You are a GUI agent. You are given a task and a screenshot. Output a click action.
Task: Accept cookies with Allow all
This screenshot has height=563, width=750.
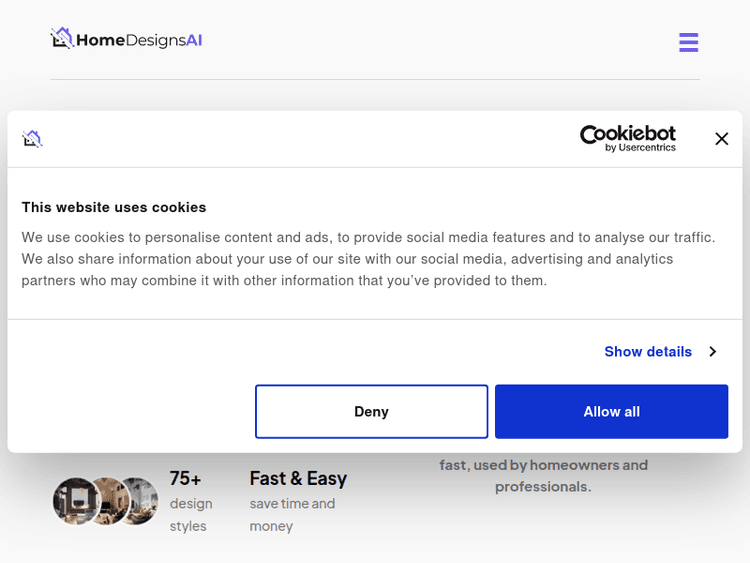click(611, 412)
